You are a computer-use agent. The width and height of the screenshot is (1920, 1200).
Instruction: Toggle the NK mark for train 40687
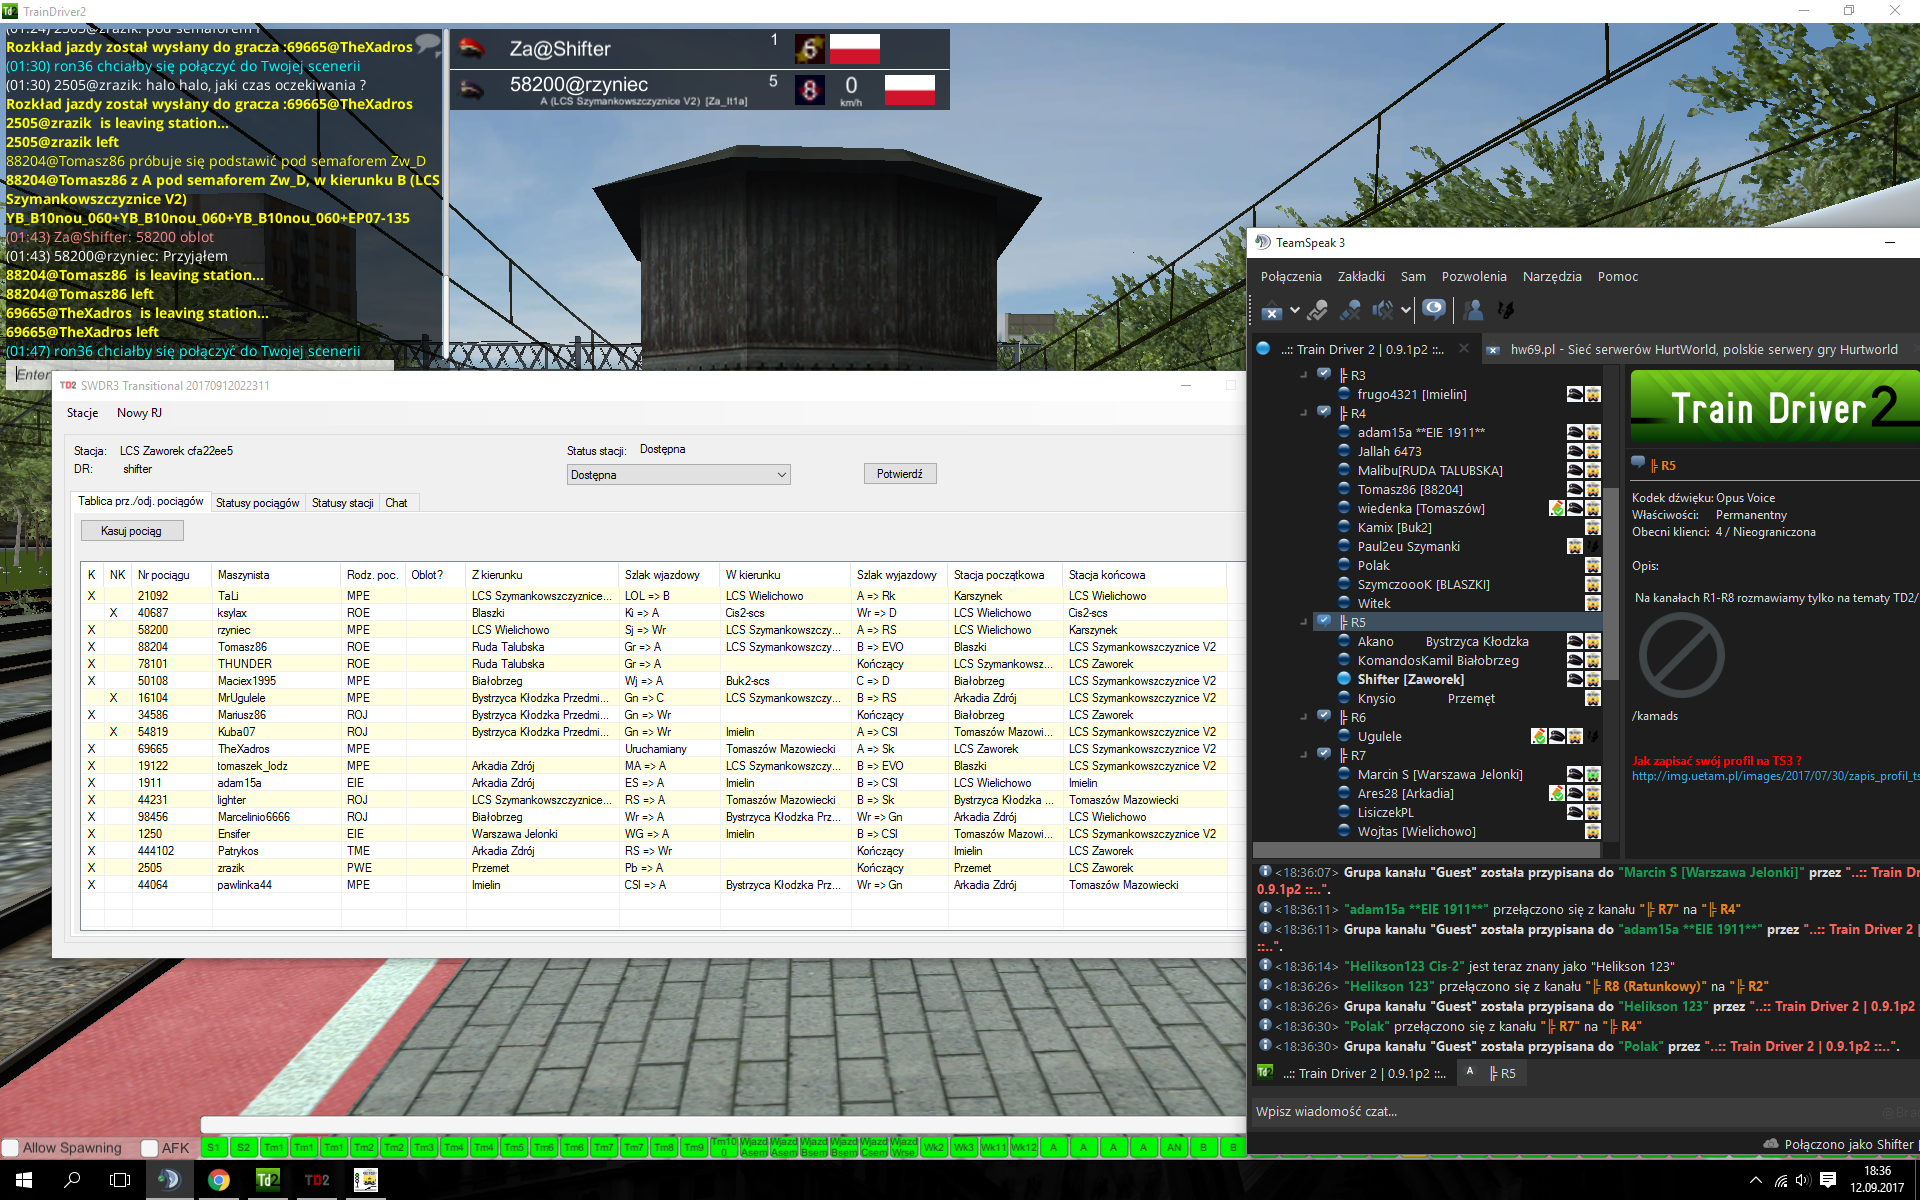click(113, 613)
